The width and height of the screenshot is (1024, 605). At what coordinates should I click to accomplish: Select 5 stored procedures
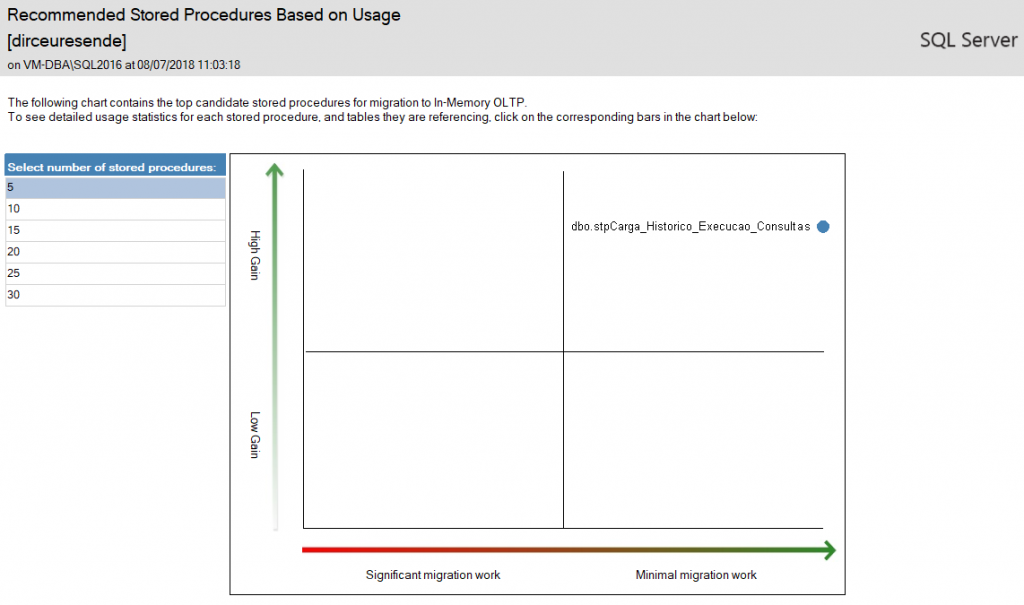[116, 188]
